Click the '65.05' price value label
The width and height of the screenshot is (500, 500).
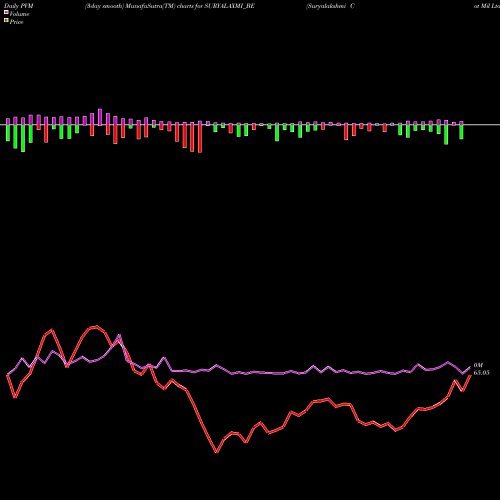pos(481,373)
